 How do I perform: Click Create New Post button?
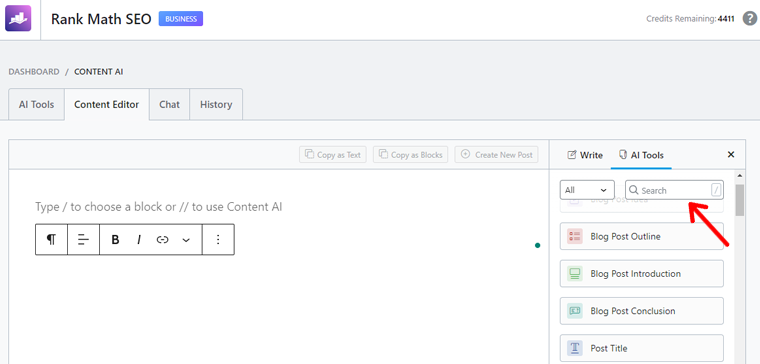[x=496, y=155]
